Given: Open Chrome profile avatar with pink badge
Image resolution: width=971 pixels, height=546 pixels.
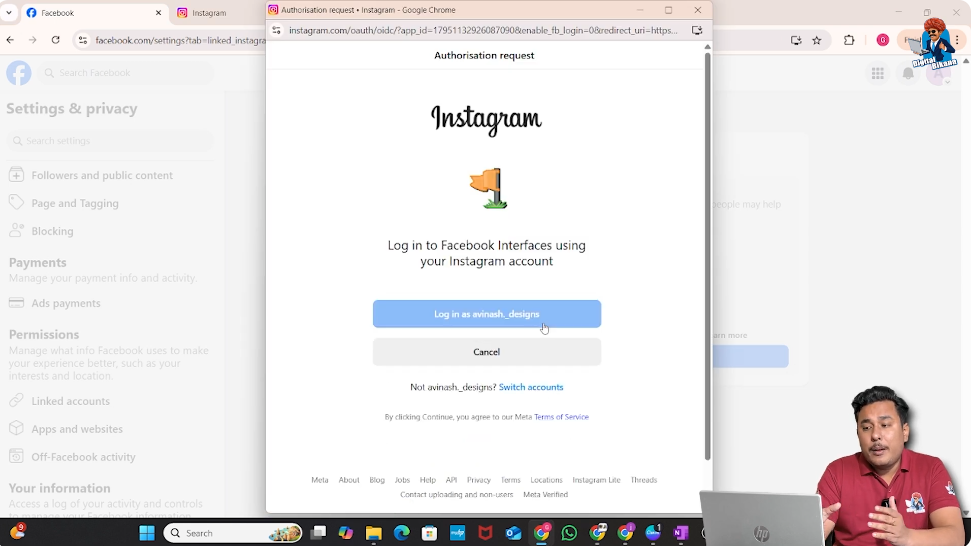Looking at the screenshot, I should tap(882, 40).
